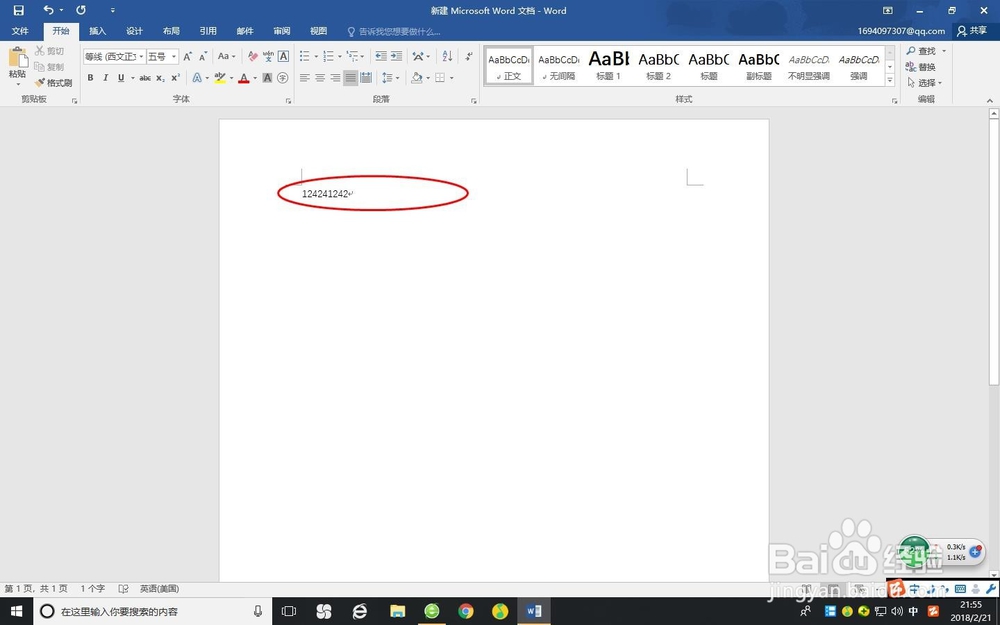The width and height of the screenshot is (1000, 625).
Task: Apply the 标题 1 style
Action: [x=608, y=66]
